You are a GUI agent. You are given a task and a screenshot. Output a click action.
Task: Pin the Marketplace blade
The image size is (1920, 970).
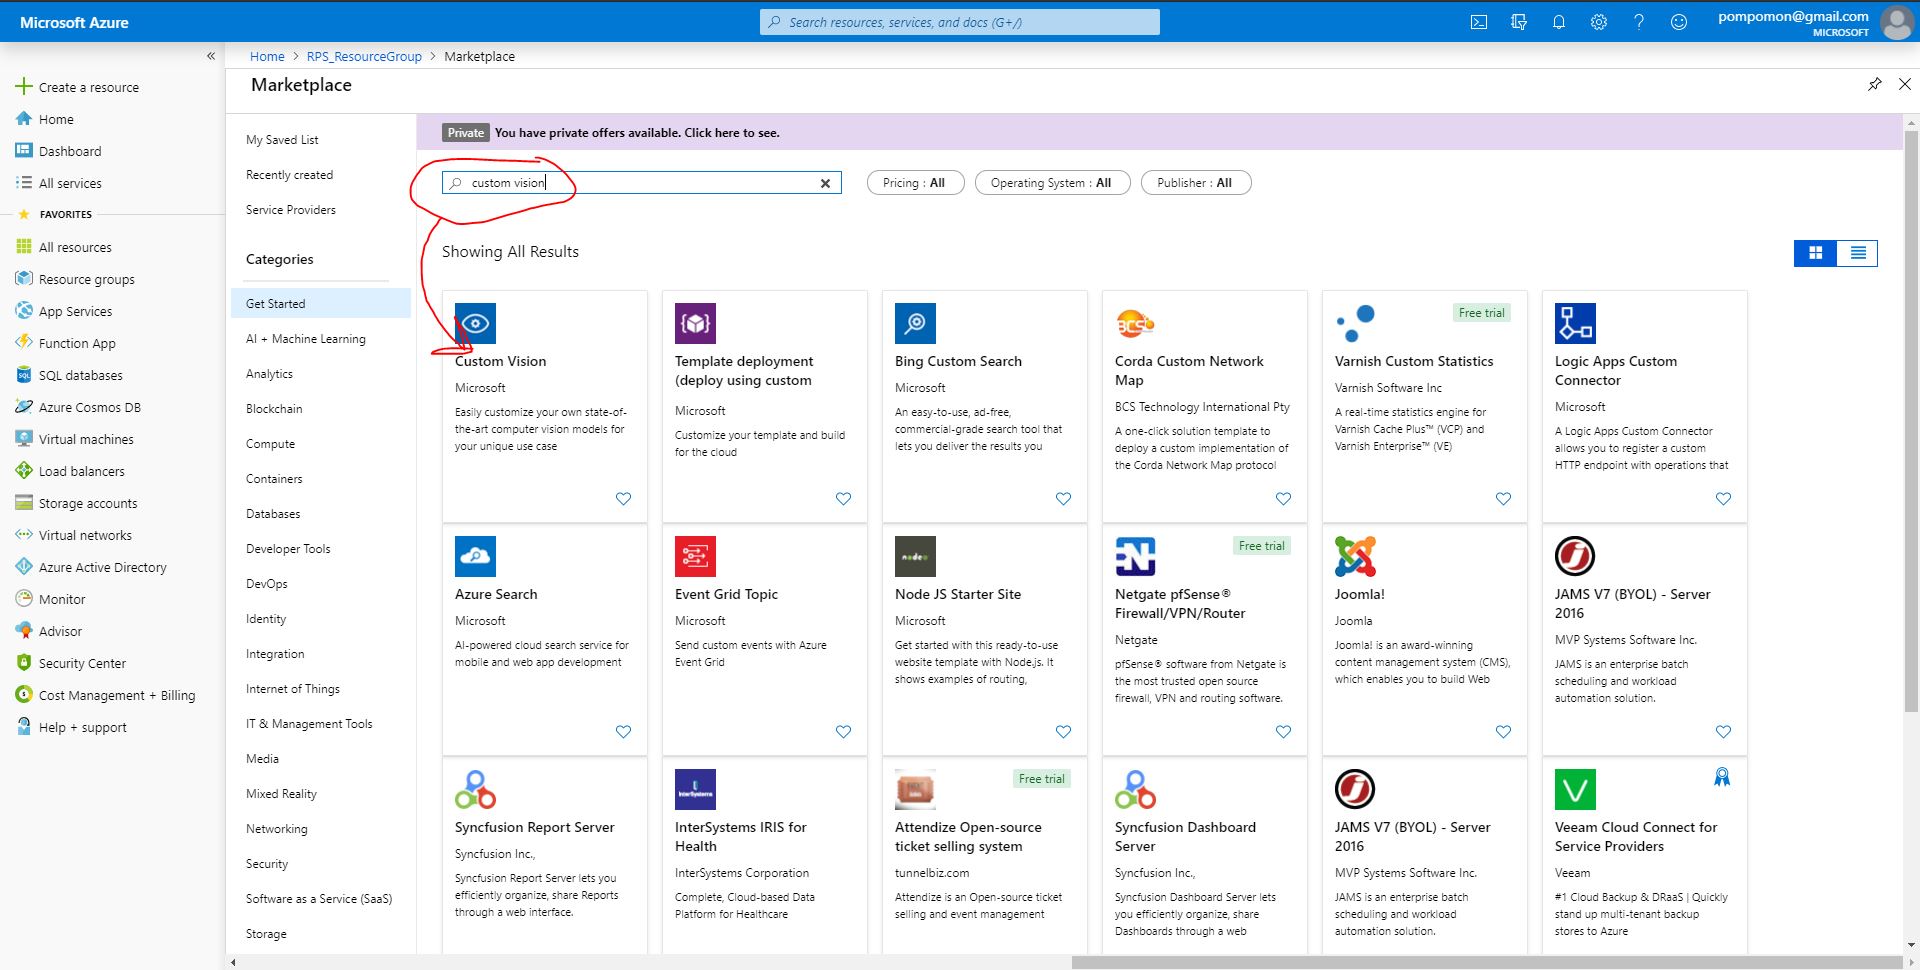point(1874,85)
